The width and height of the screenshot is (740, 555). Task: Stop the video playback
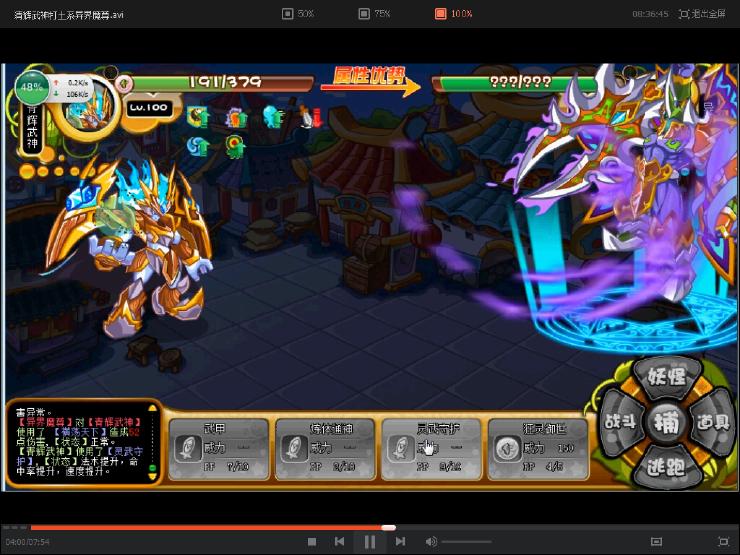[x=311, y=542]
